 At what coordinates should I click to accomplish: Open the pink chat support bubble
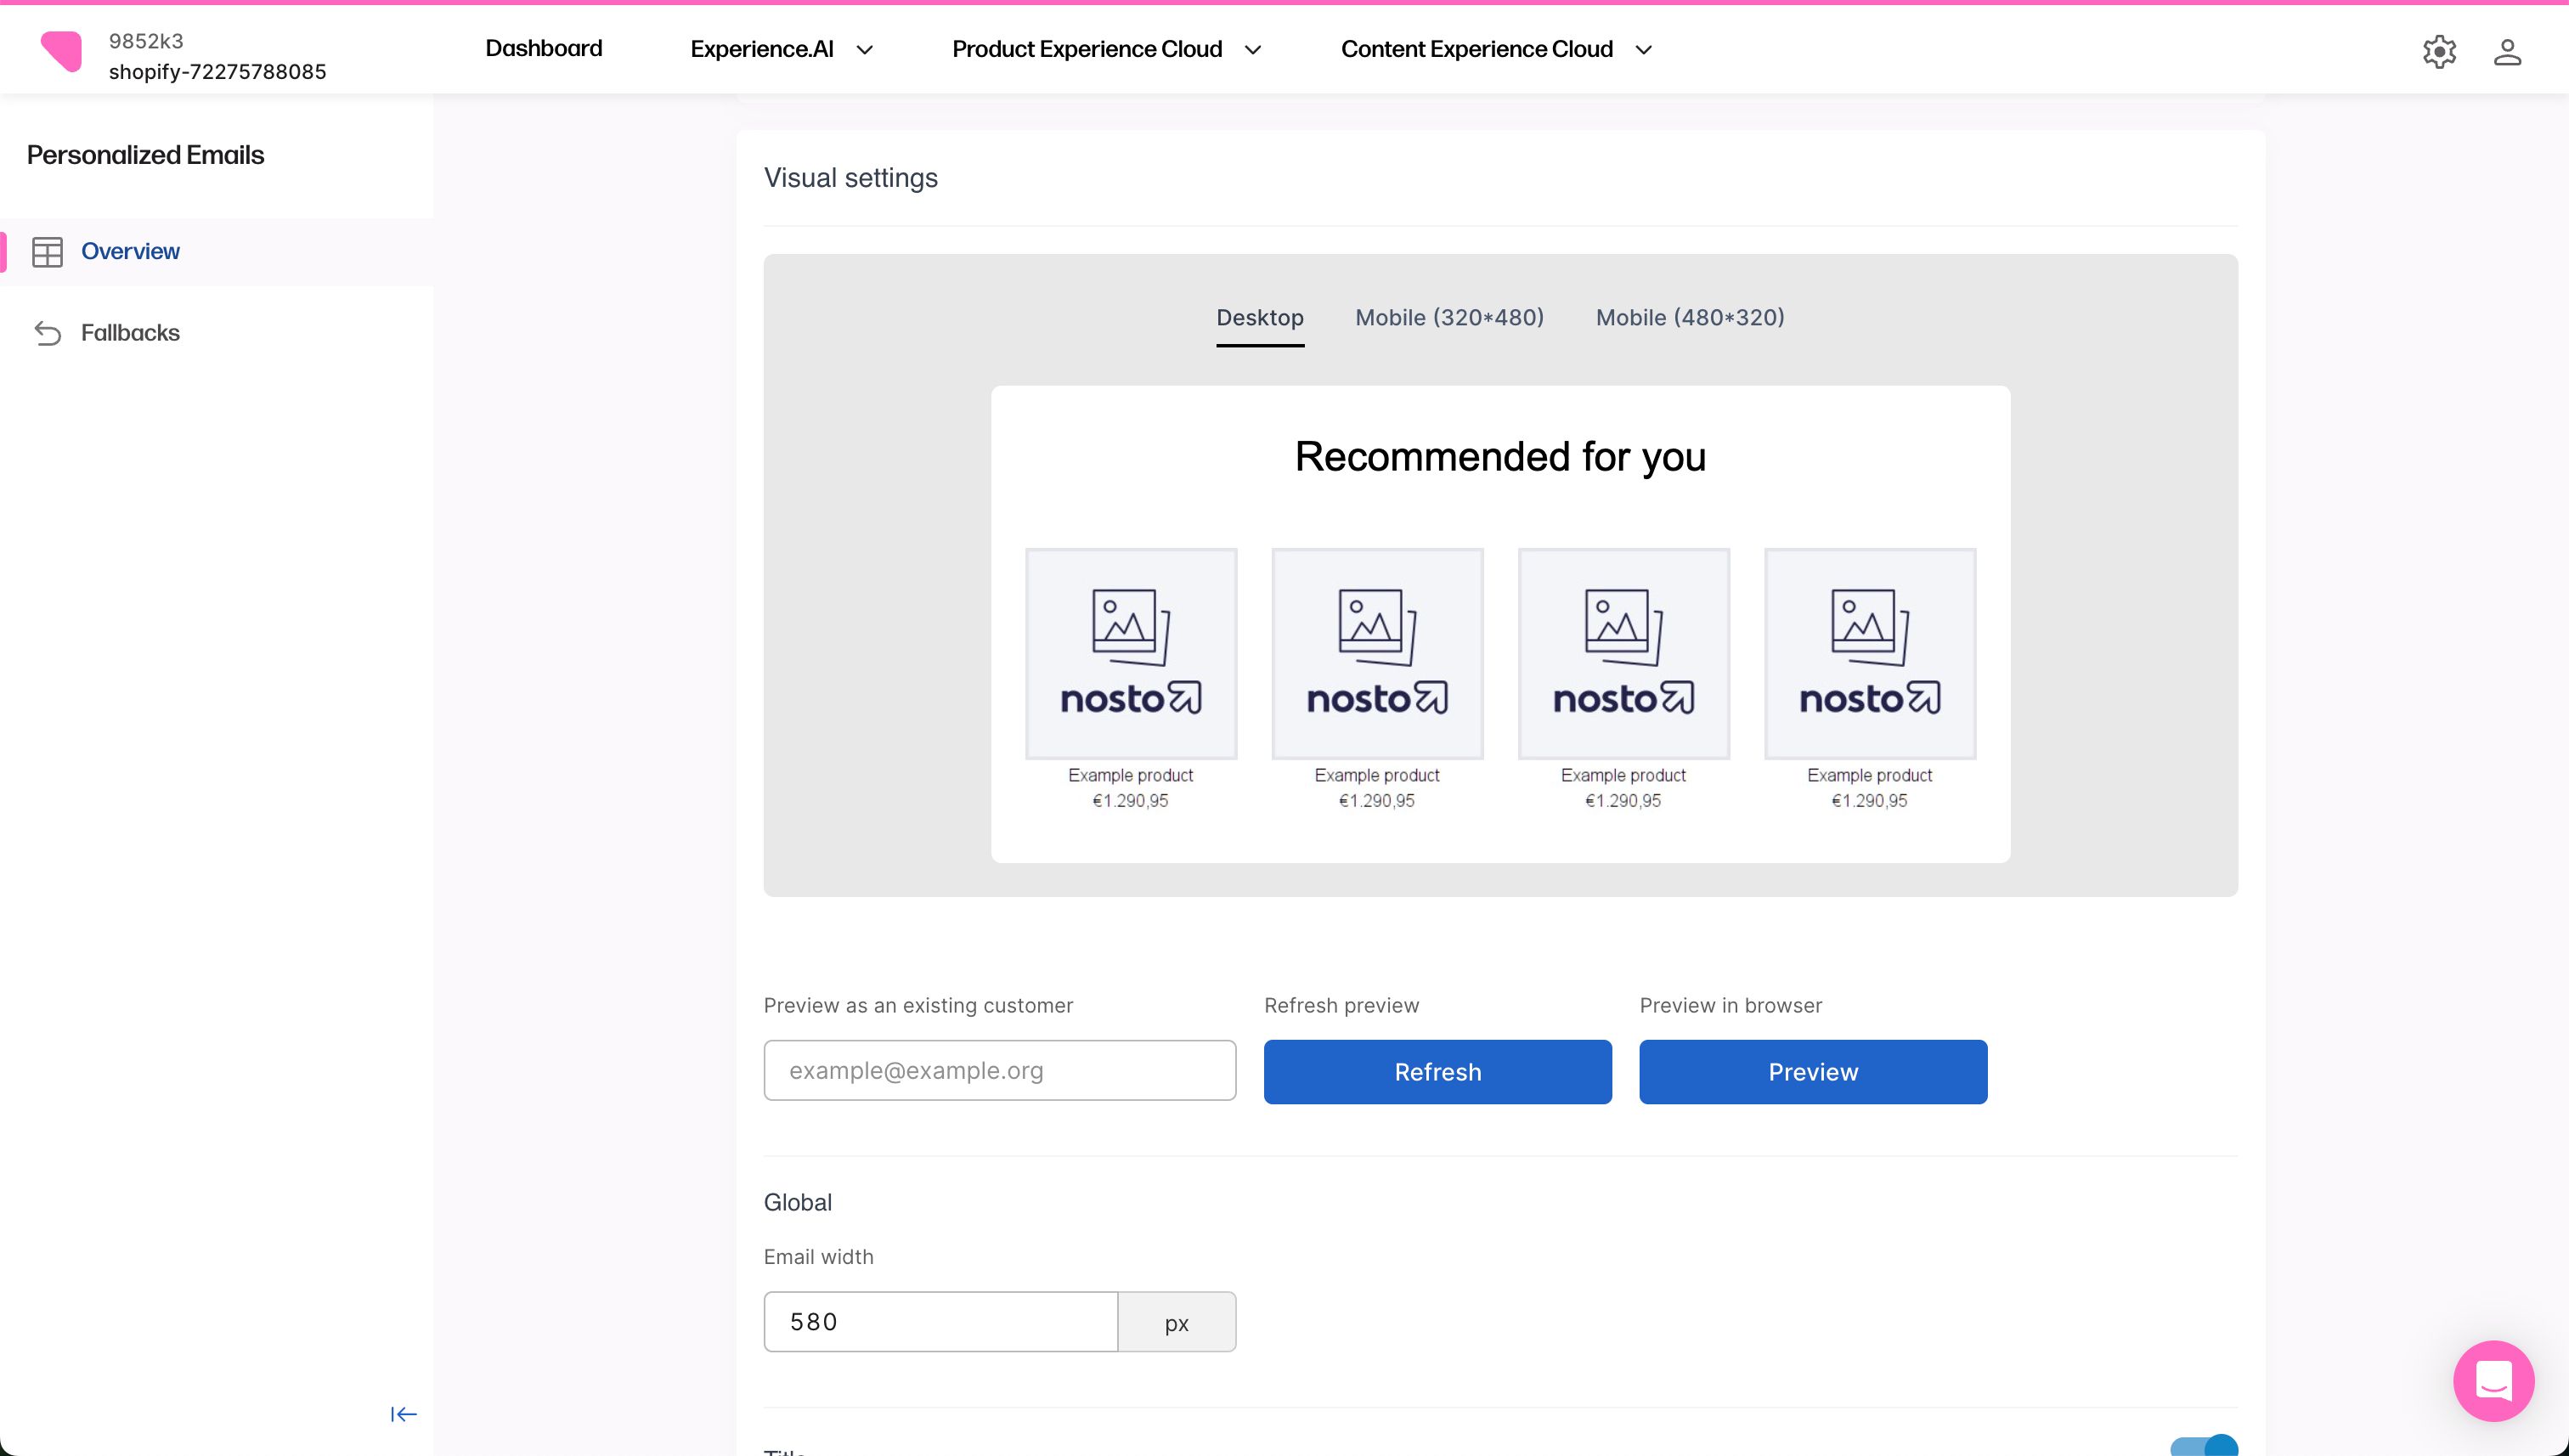coord(2493,1381)
